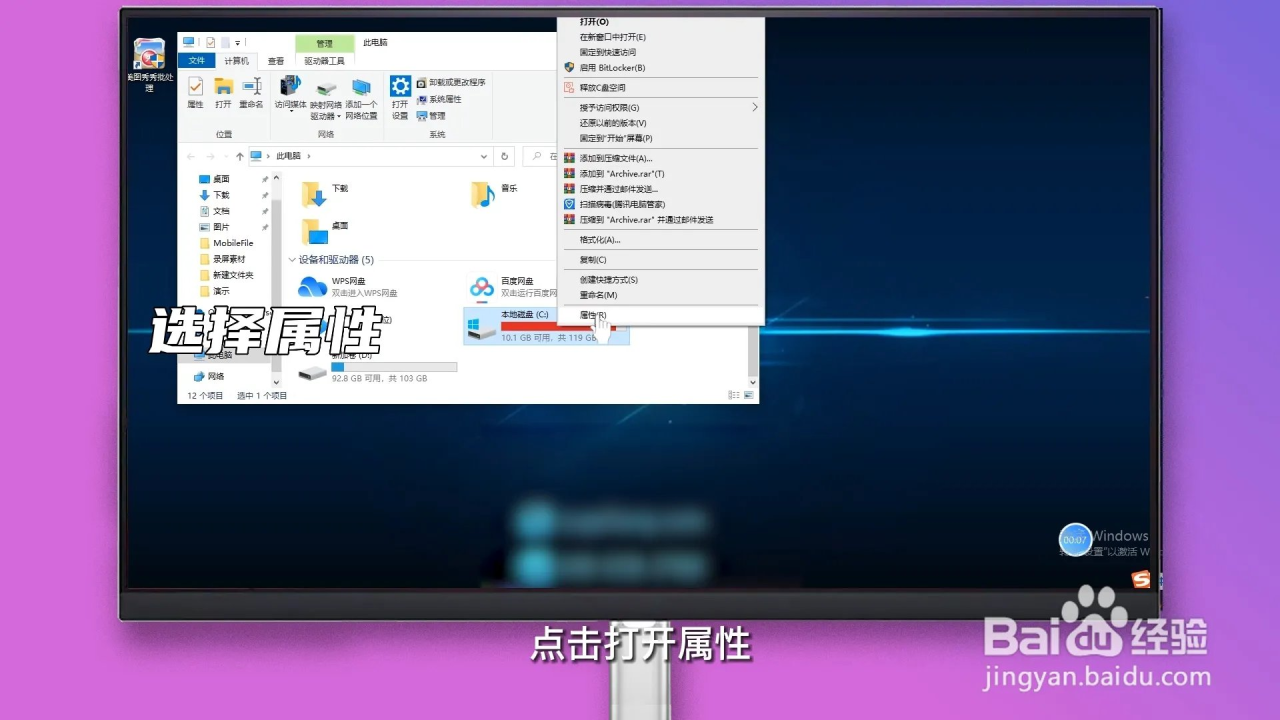Click 属性 ribbon icon in 位置 group
The image size is (1280, 720).
pyautogui.click(x=195, y=92)
